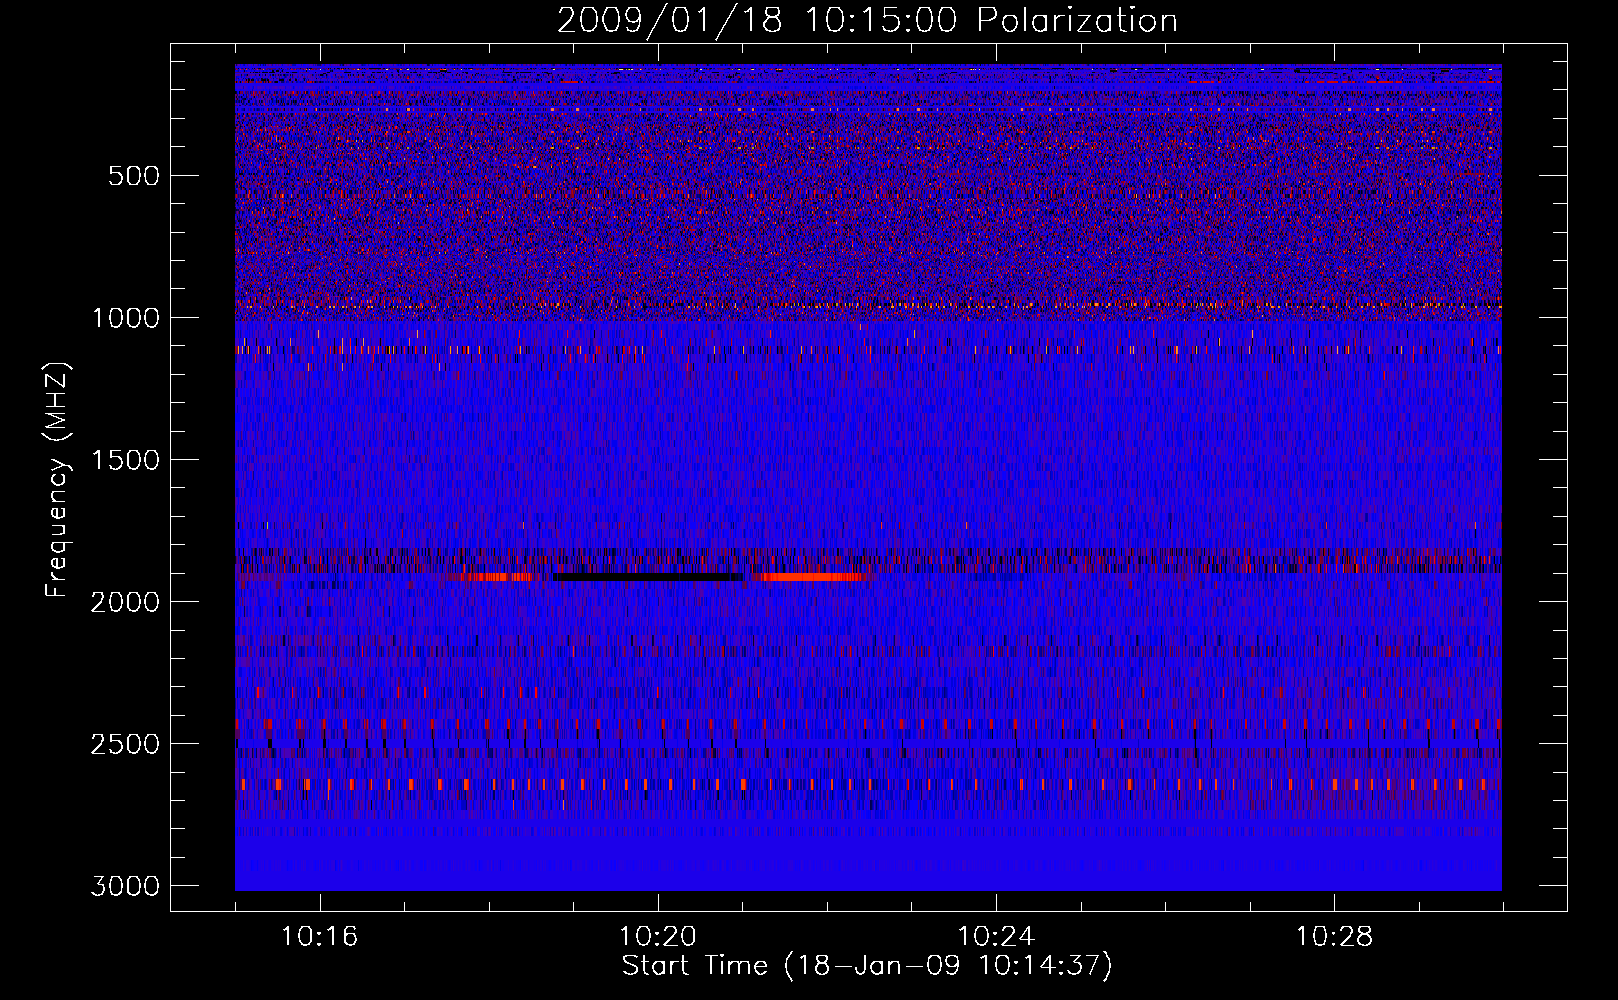Click the 3000 frequency tick label
This screenshot has height=1000, width=1618.
(125, 886)
